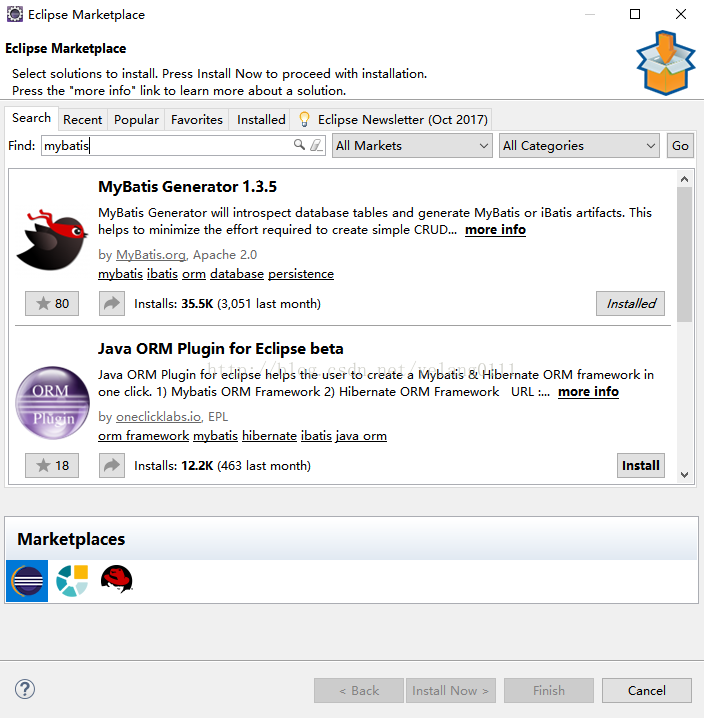Click the results scroll up arrow
The width and height of the screenshot is (704, 718).
click(x=684, y=179)
